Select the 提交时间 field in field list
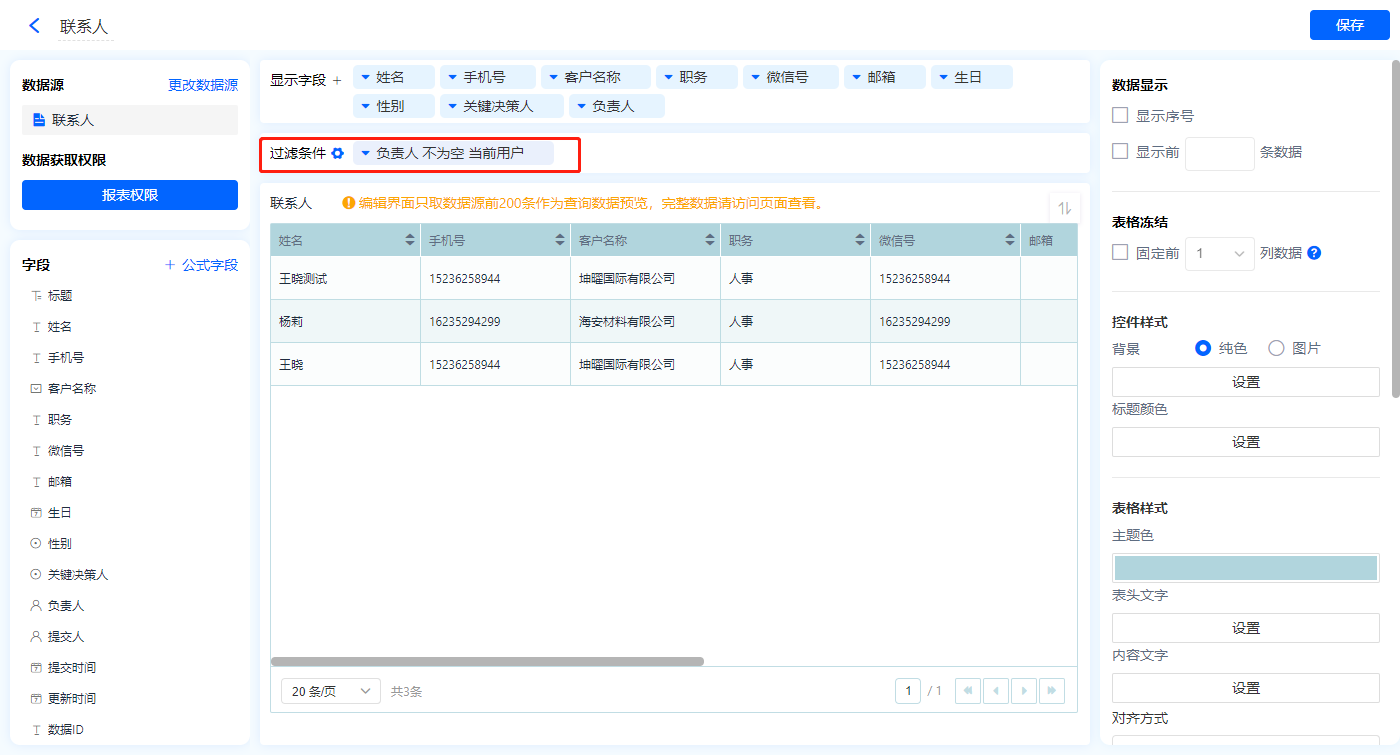The image size is (1400, 755). tap(71, 668)
